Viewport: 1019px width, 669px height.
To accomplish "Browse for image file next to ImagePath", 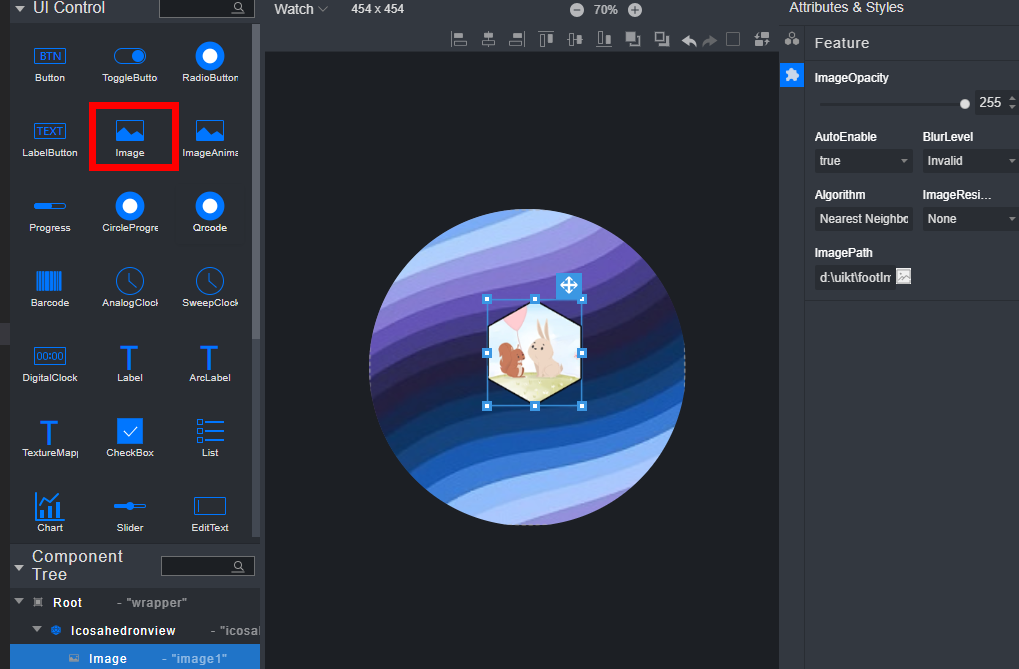I will click(x=904, y=277).
